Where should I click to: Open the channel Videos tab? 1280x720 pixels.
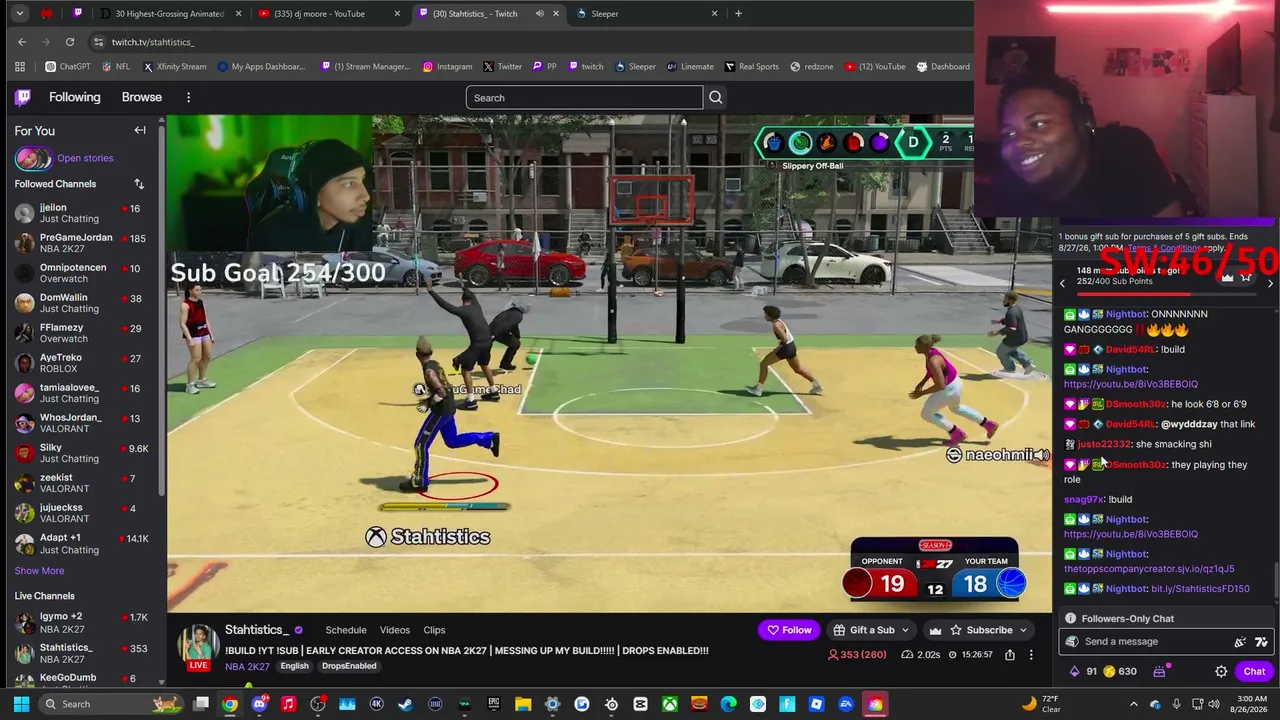pyautogui.click(x=395, y=630)
